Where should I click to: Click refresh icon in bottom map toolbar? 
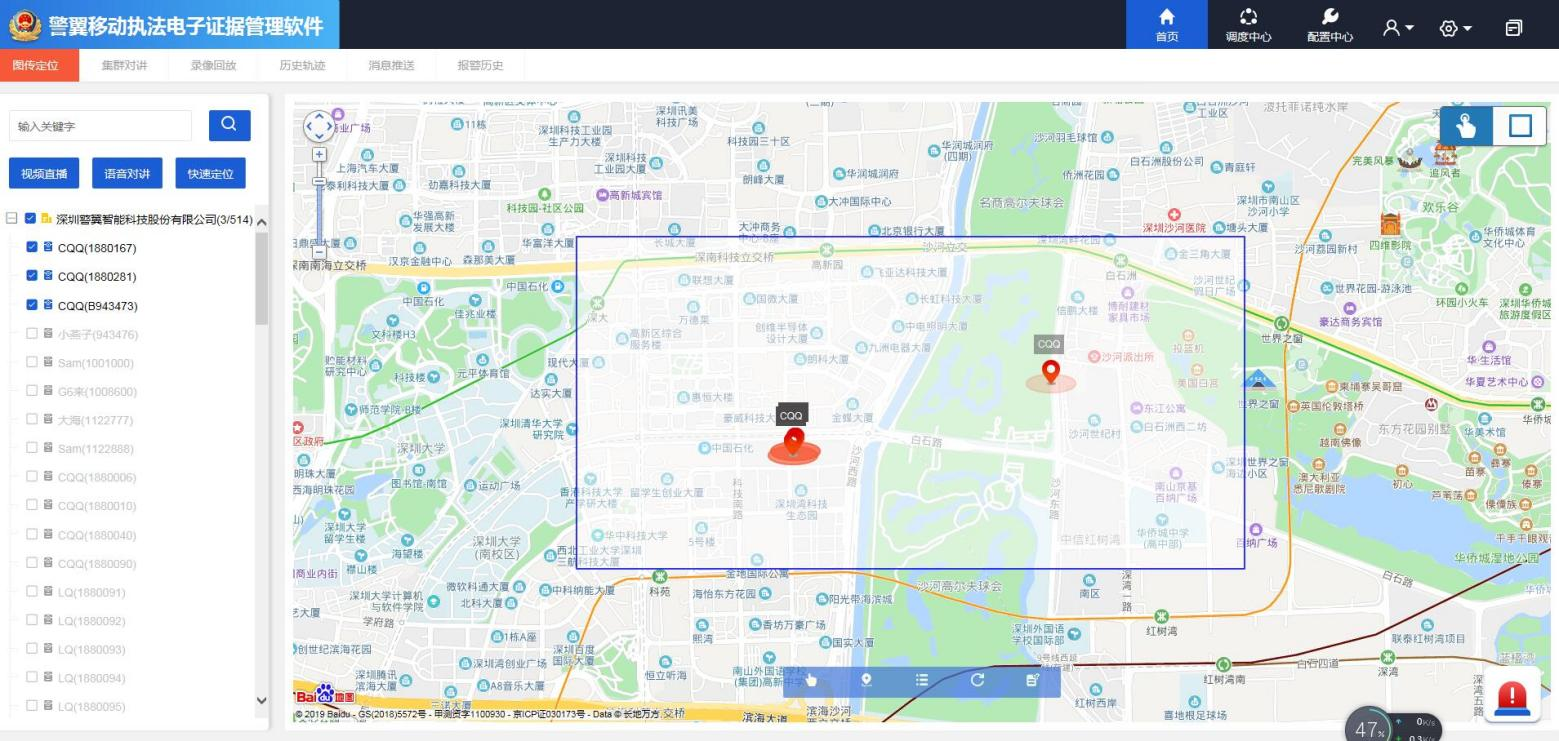pos(977,680)
